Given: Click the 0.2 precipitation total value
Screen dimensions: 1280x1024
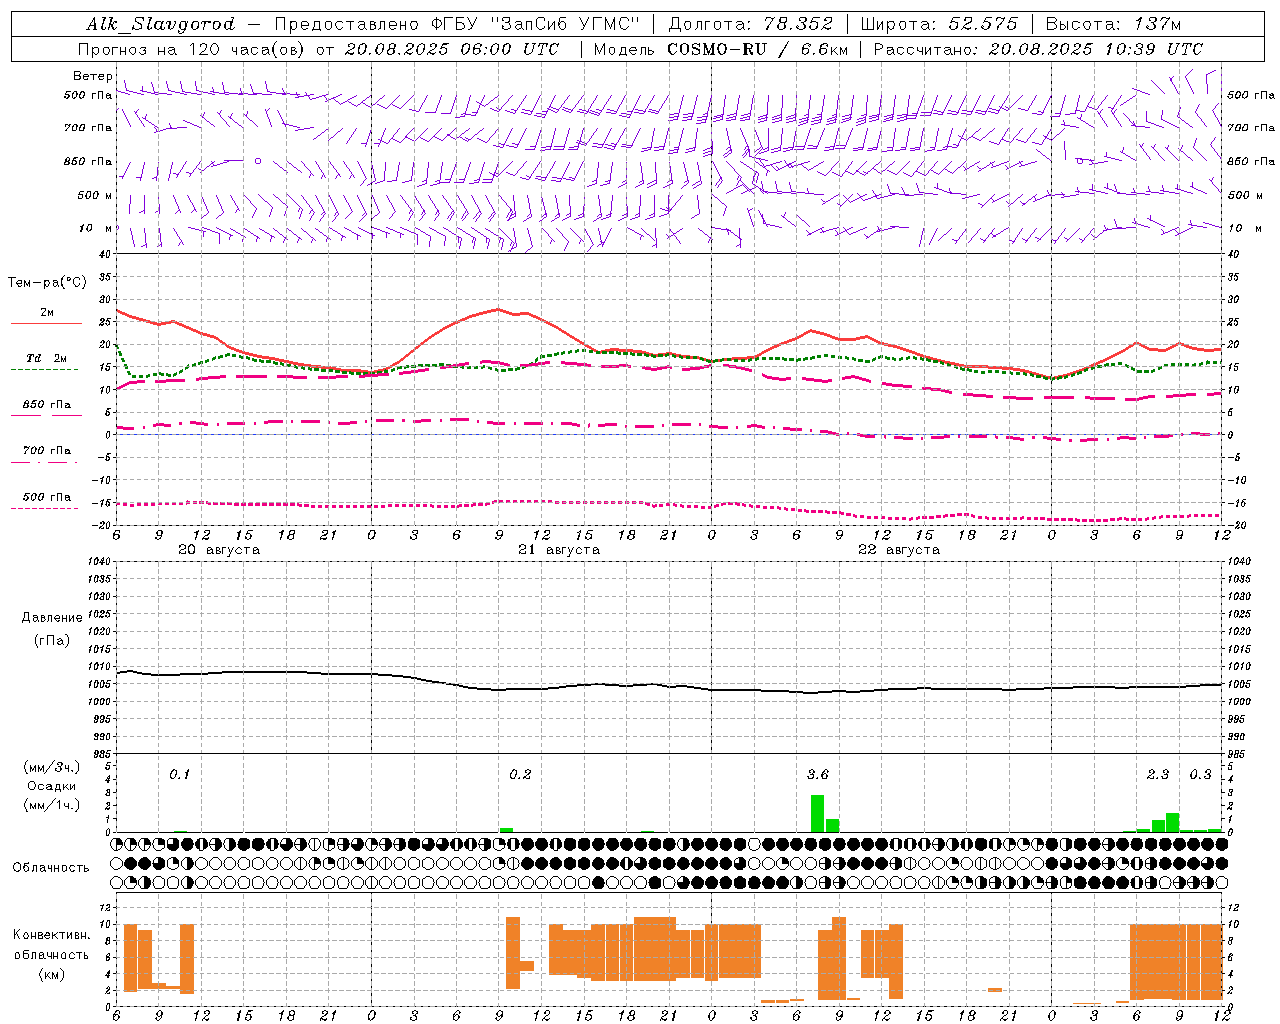Looking at the screenshot, I should [520, 774].
